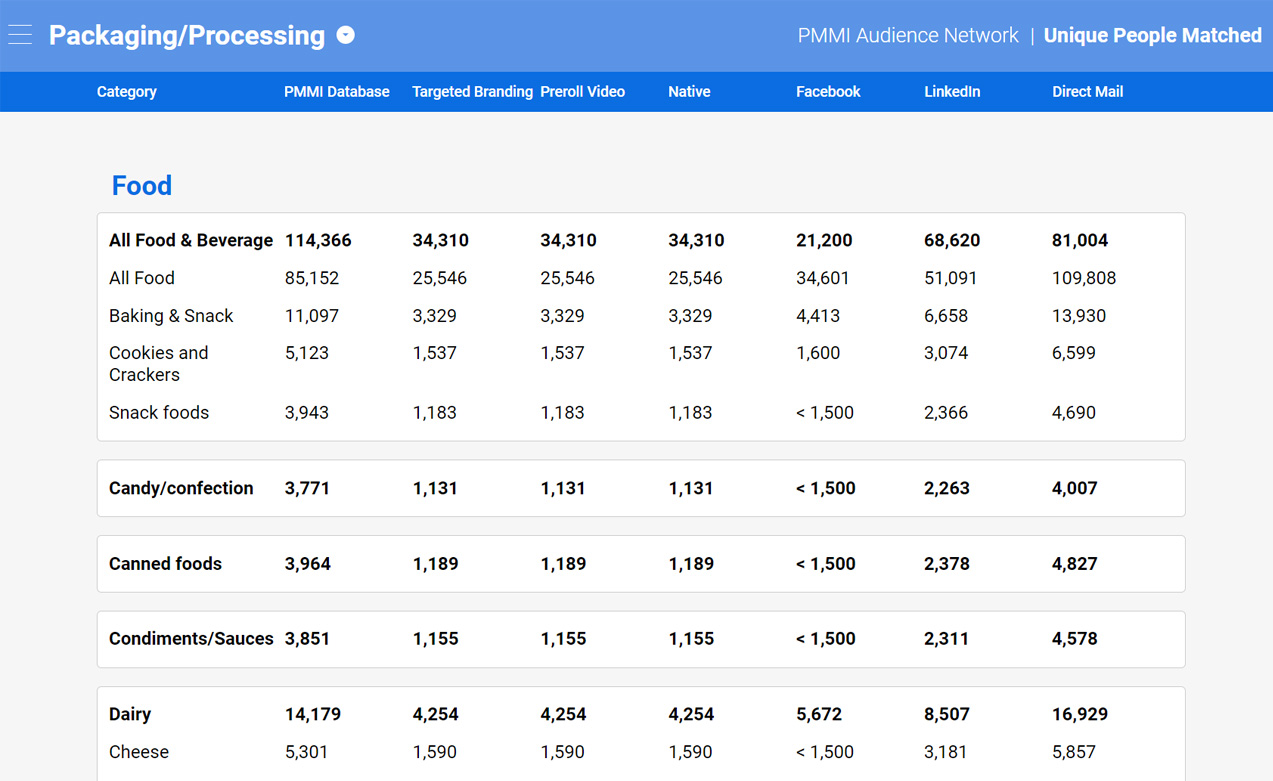Click the 34,601 Facebook value for All Food
The height and width of the screenshot is (781, 1273).
coord(823,278)
